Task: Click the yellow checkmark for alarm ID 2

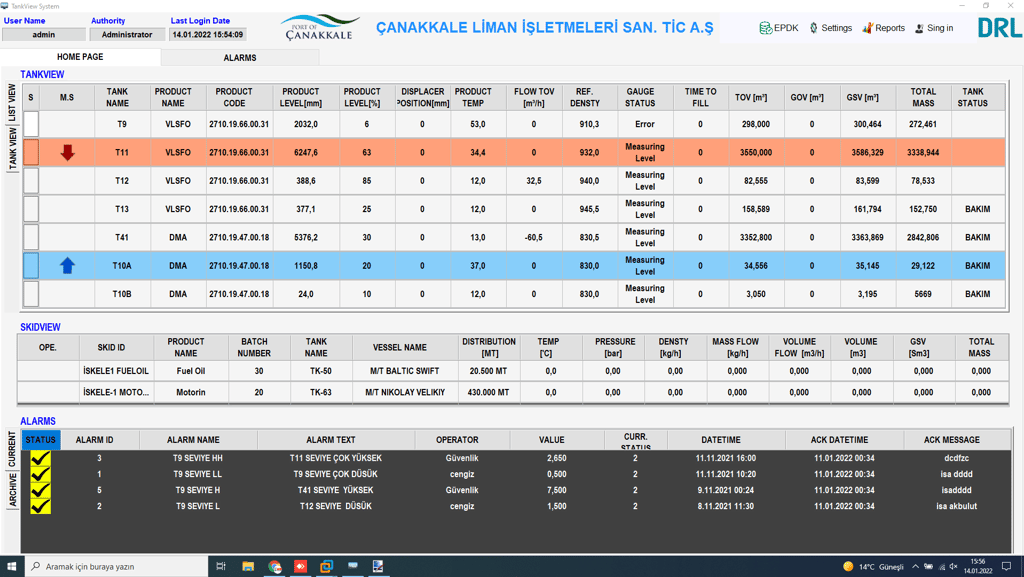Action: 40,506
